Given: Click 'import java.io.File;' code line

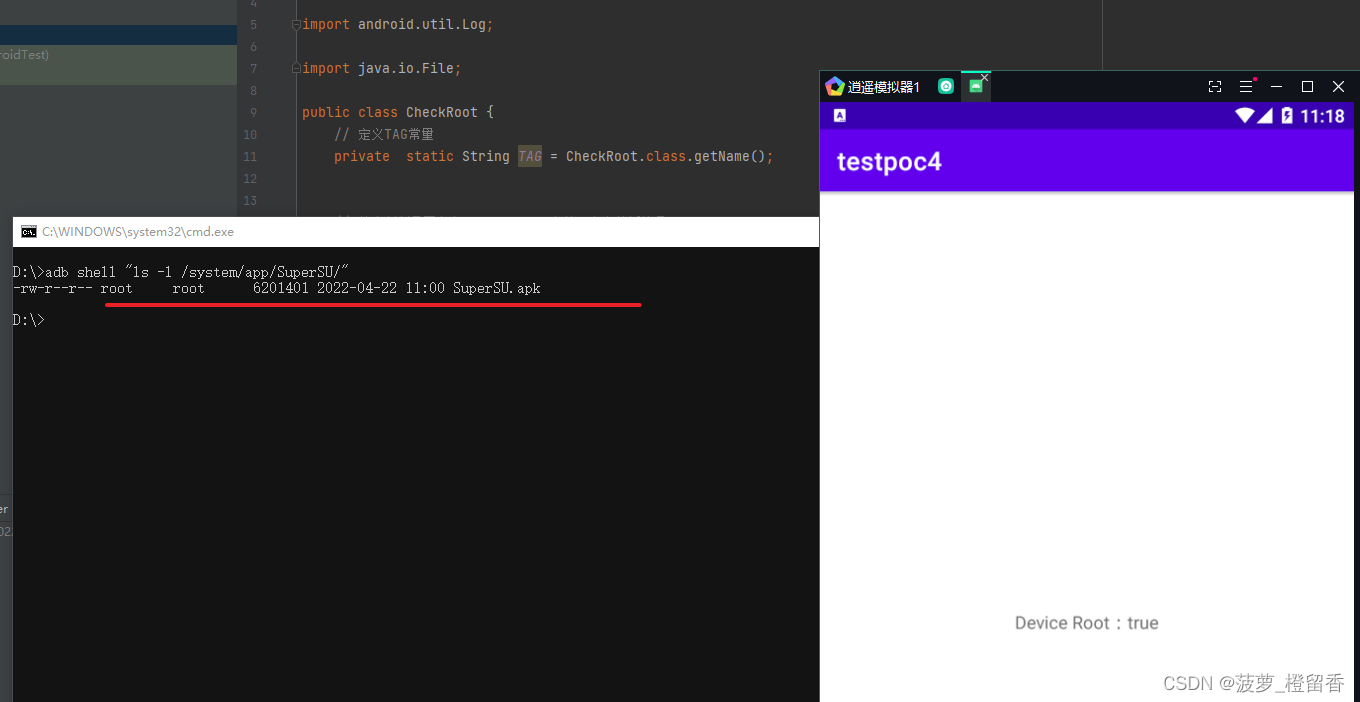Looking at the screenshot, I should click(x=382, y=68).
